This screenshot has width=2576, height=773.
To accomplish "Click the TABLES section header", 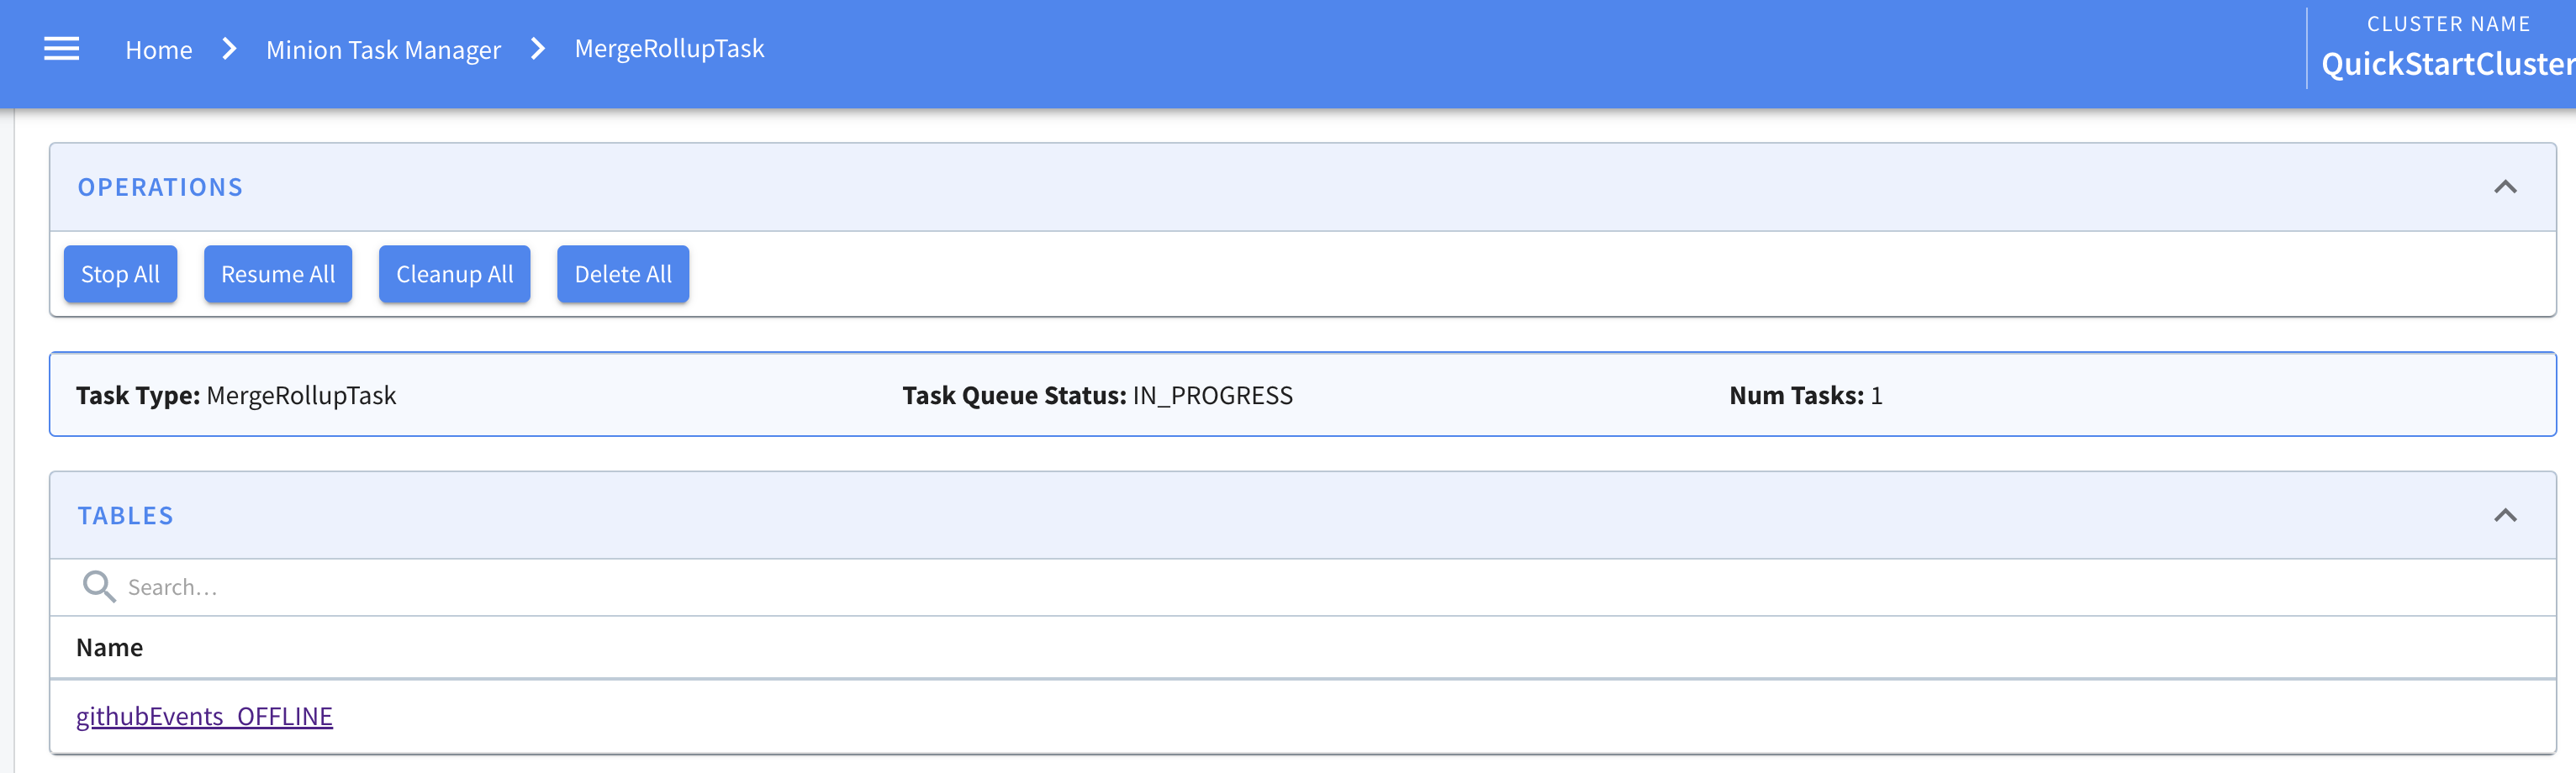I will point(126,515).
